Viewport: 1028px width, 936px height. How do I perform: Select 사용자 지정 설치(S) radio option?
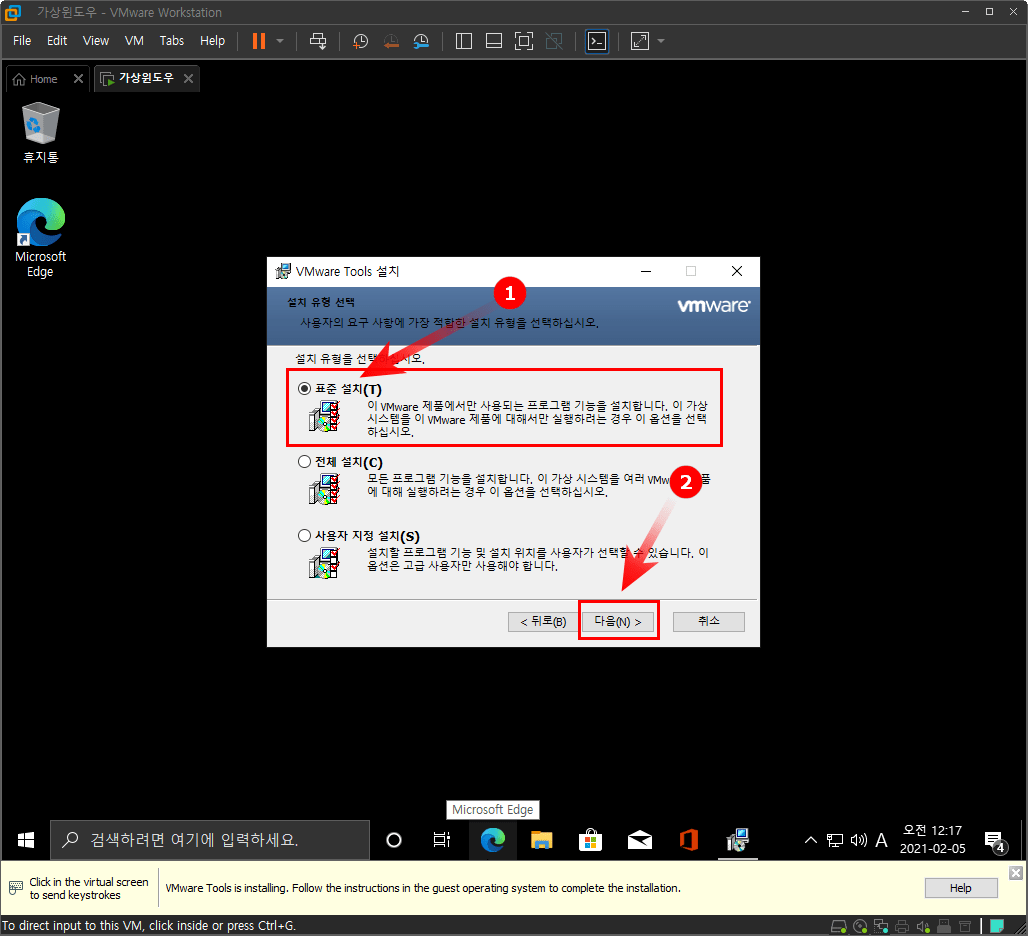(x=304, y=536)
